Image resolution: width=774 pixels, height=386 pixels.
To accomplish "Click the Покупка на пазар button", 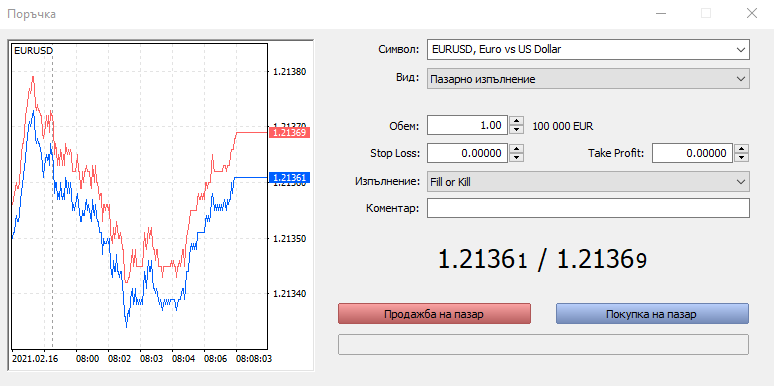I will (x=652, y=314).
